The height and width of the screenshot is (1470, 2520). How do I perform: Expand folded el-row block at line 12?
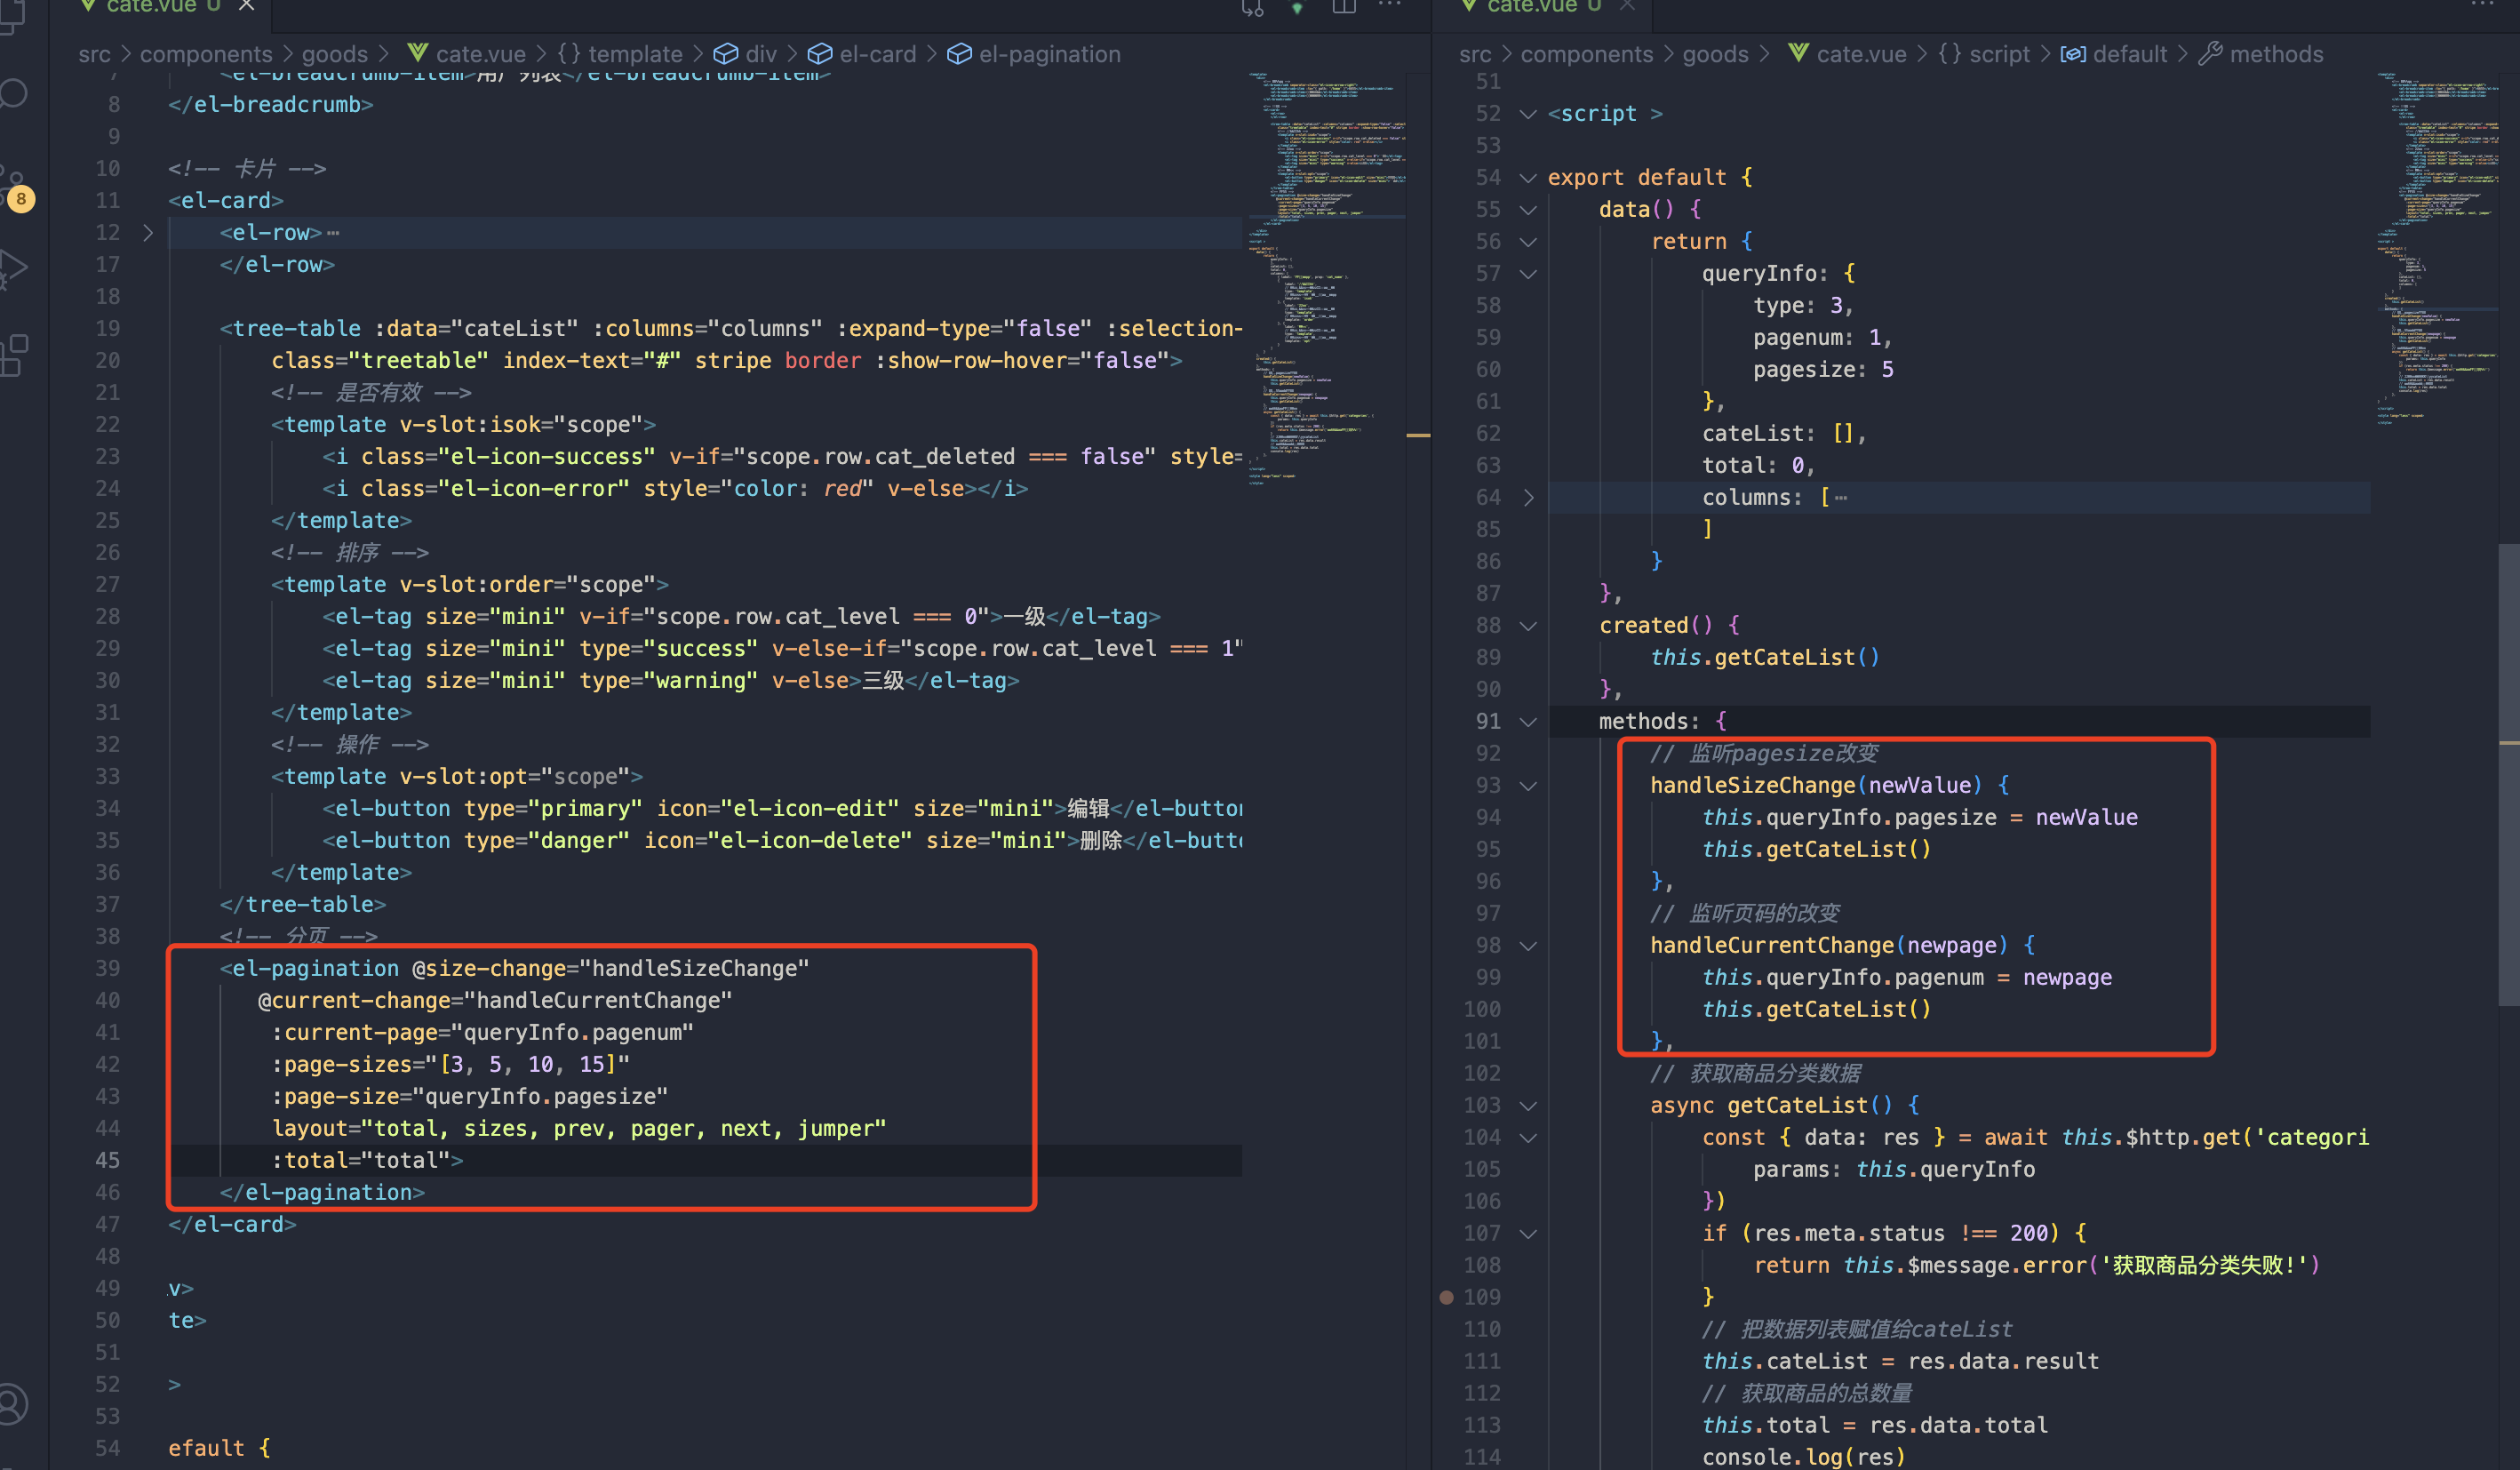pyautogui.click(x=148, y=233)
